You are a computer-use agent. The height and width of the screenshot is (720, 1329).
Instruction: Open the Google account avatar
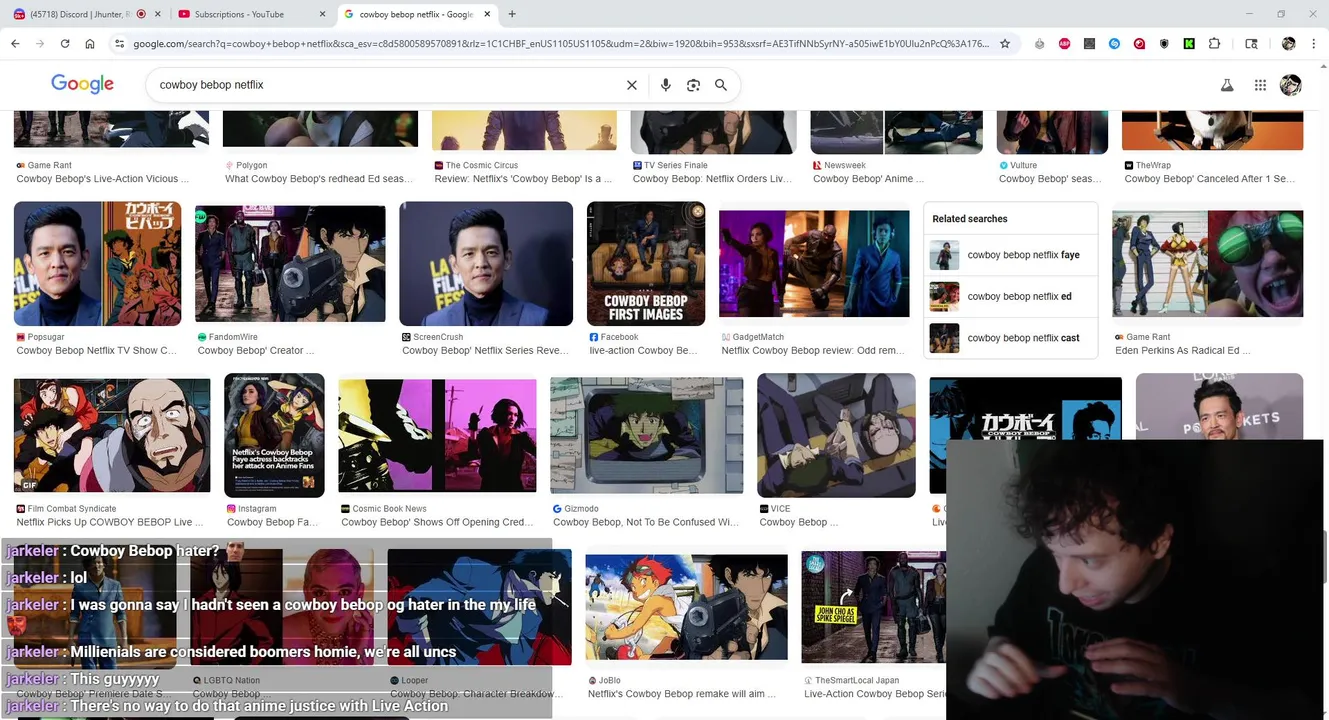(1291, 85)
